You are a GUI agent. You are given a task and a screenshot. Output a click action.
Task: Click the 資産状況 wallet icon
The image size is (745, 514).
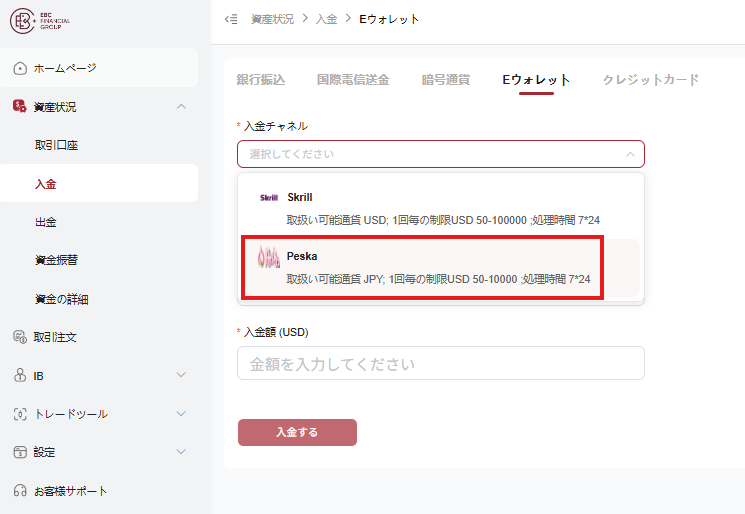click(19, 106)
